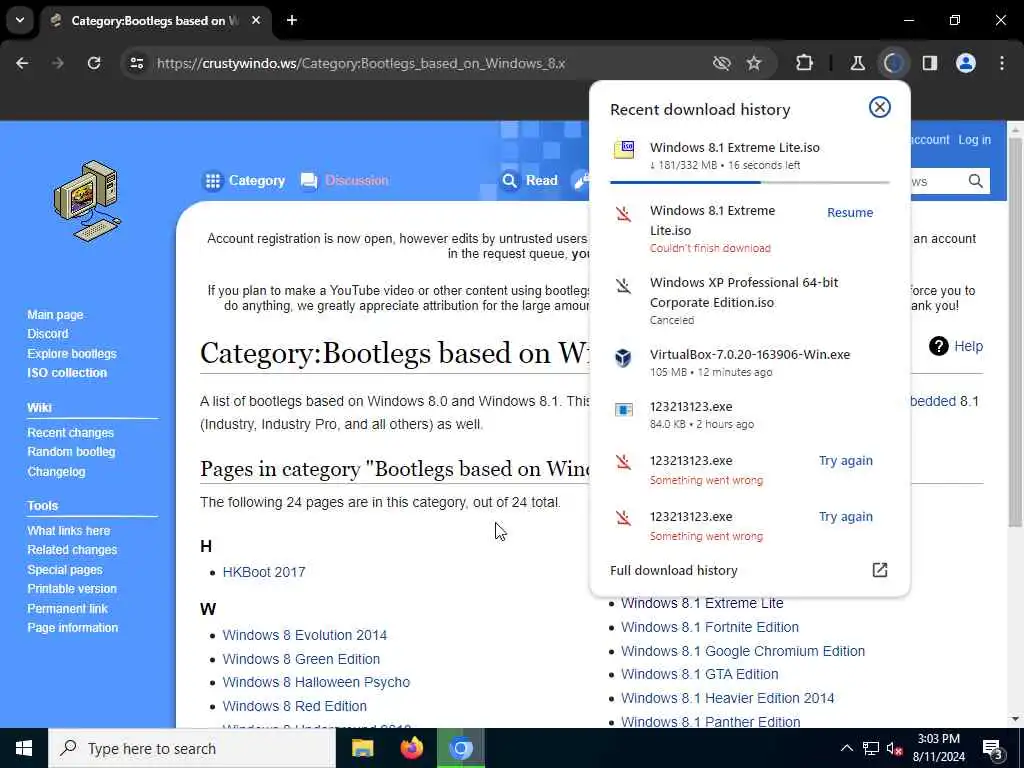Open Random bootleg sidebar link

(x=71, y=452)
